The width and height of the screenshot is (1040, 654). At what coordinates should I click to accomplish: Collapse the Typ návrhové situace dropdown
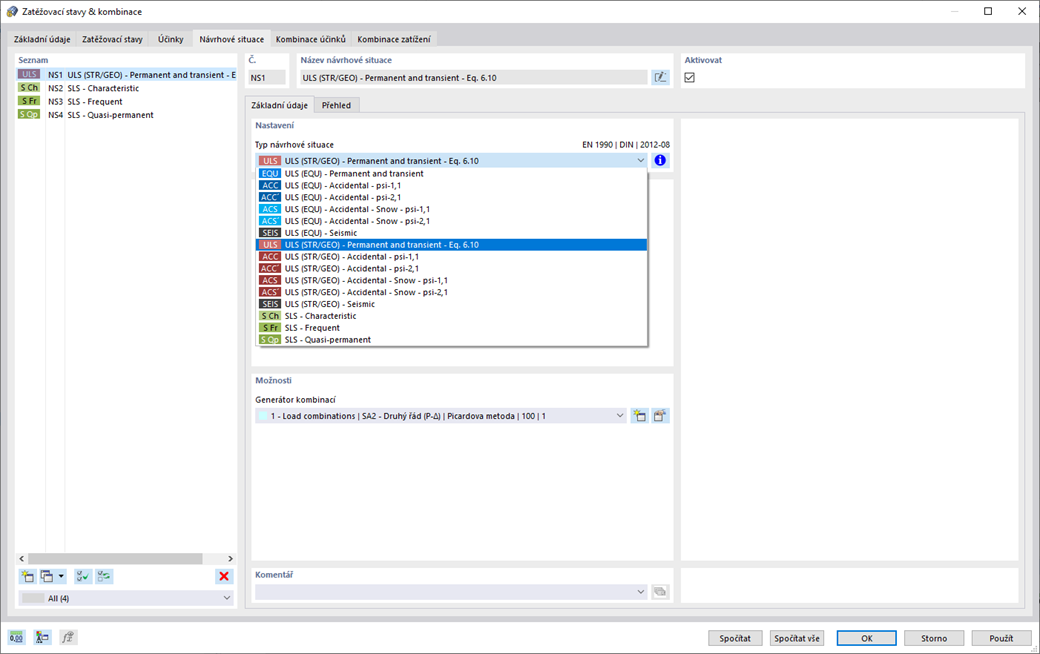coord(641,161)
